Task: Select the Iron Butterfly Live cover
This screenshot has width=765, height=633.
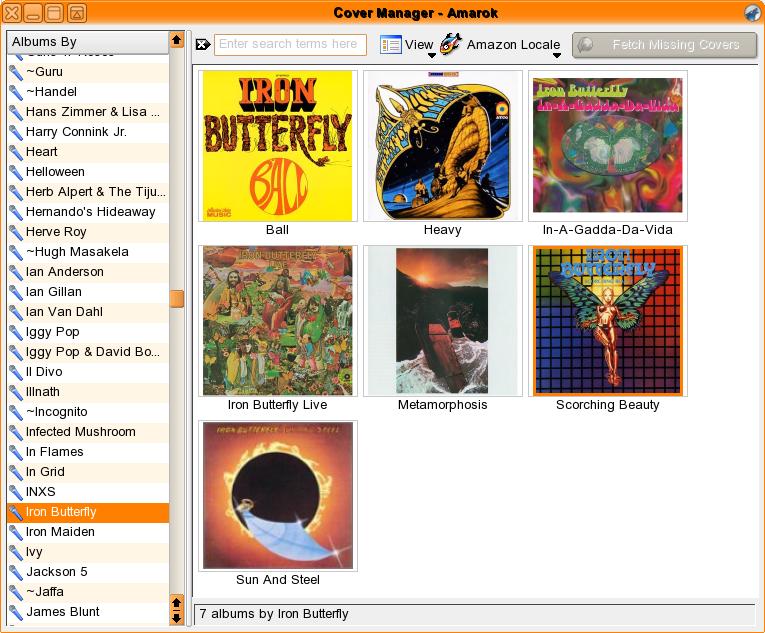Action: (x=278, y=321)
